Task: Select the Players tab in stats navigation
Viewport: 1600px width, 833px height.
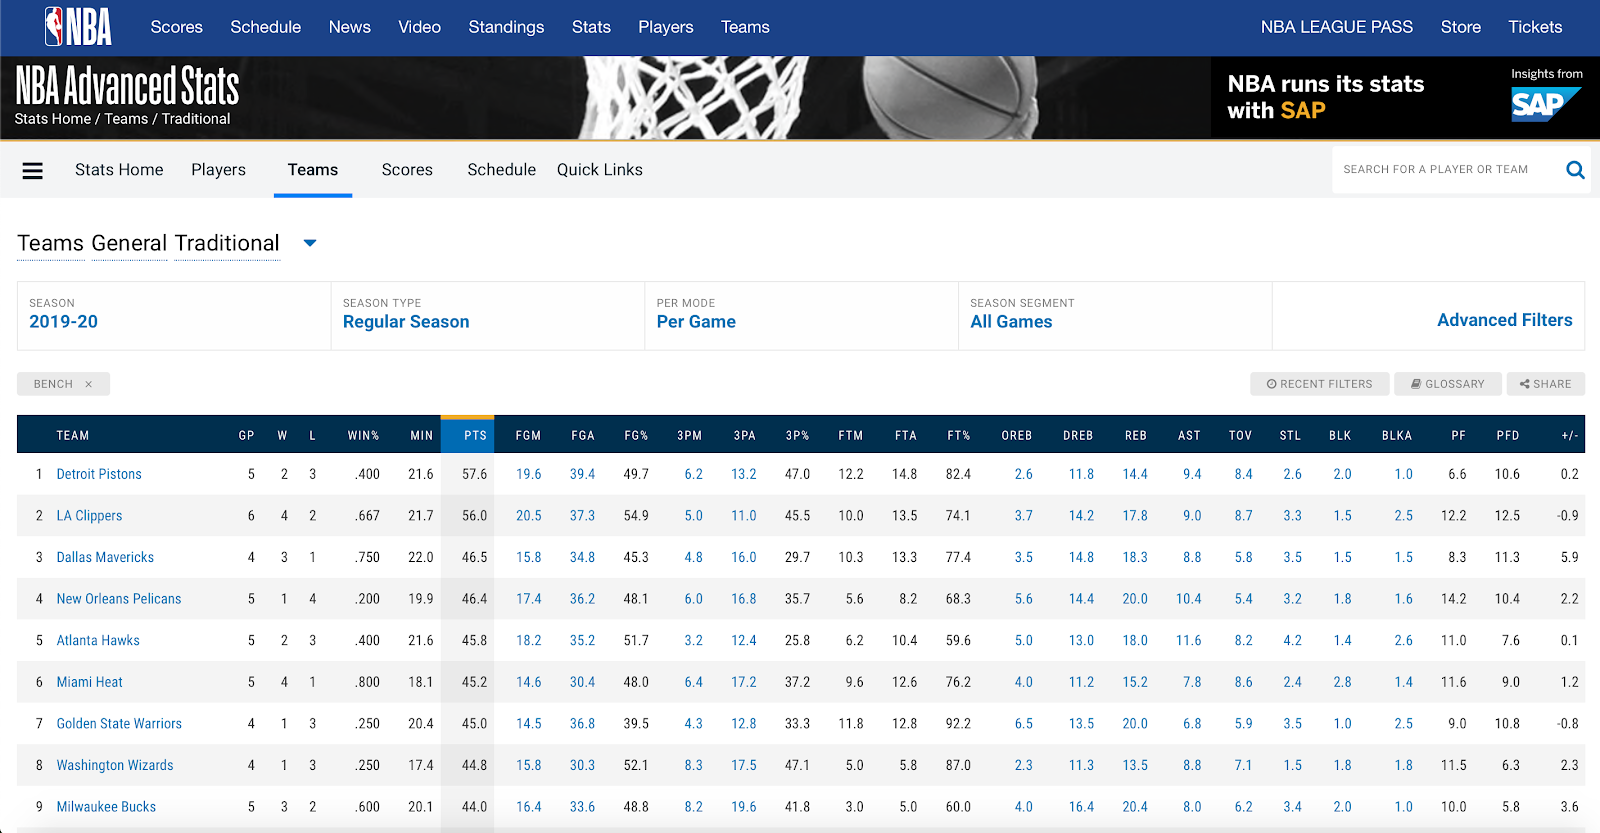Action: tap(219, 170)
